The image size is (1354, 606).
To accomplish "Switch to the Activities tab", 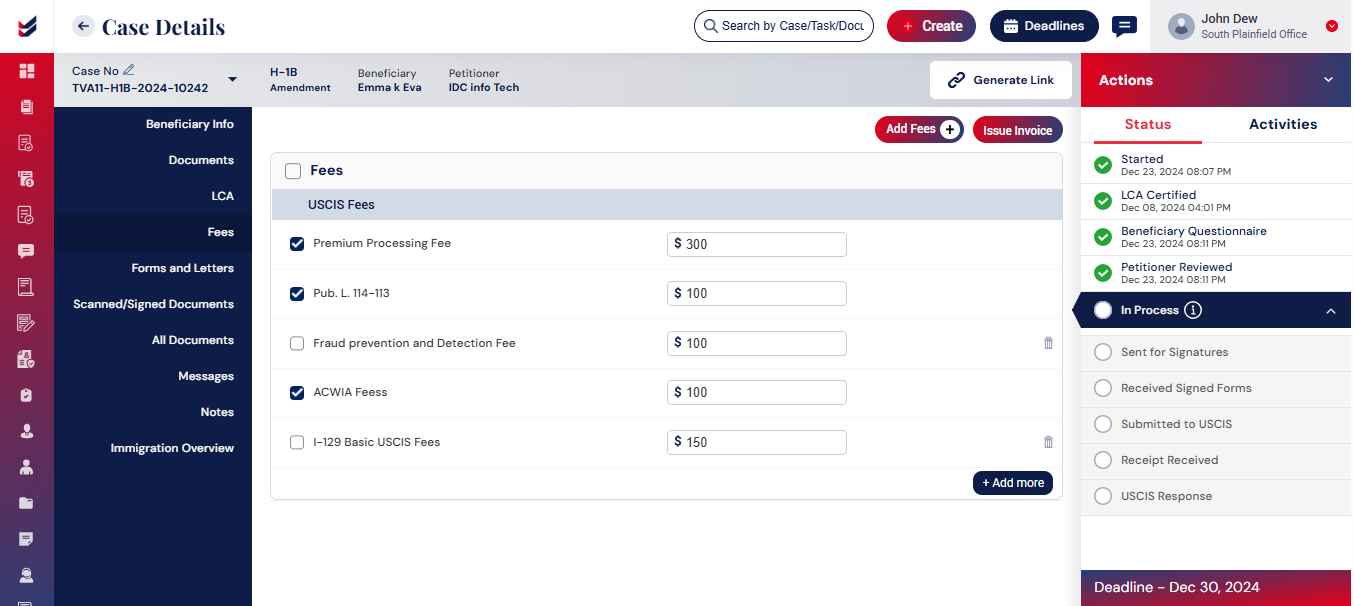I will pos(1282,124).
